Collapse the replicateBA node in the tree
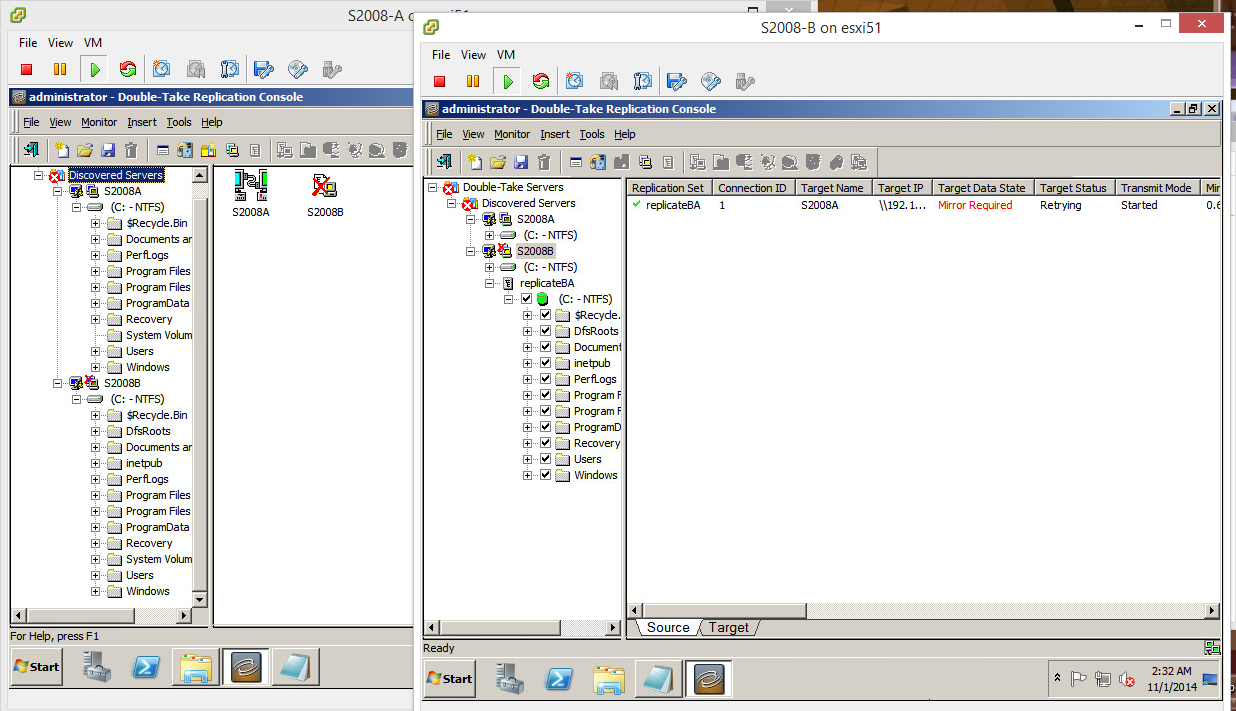 coord(490,283)
